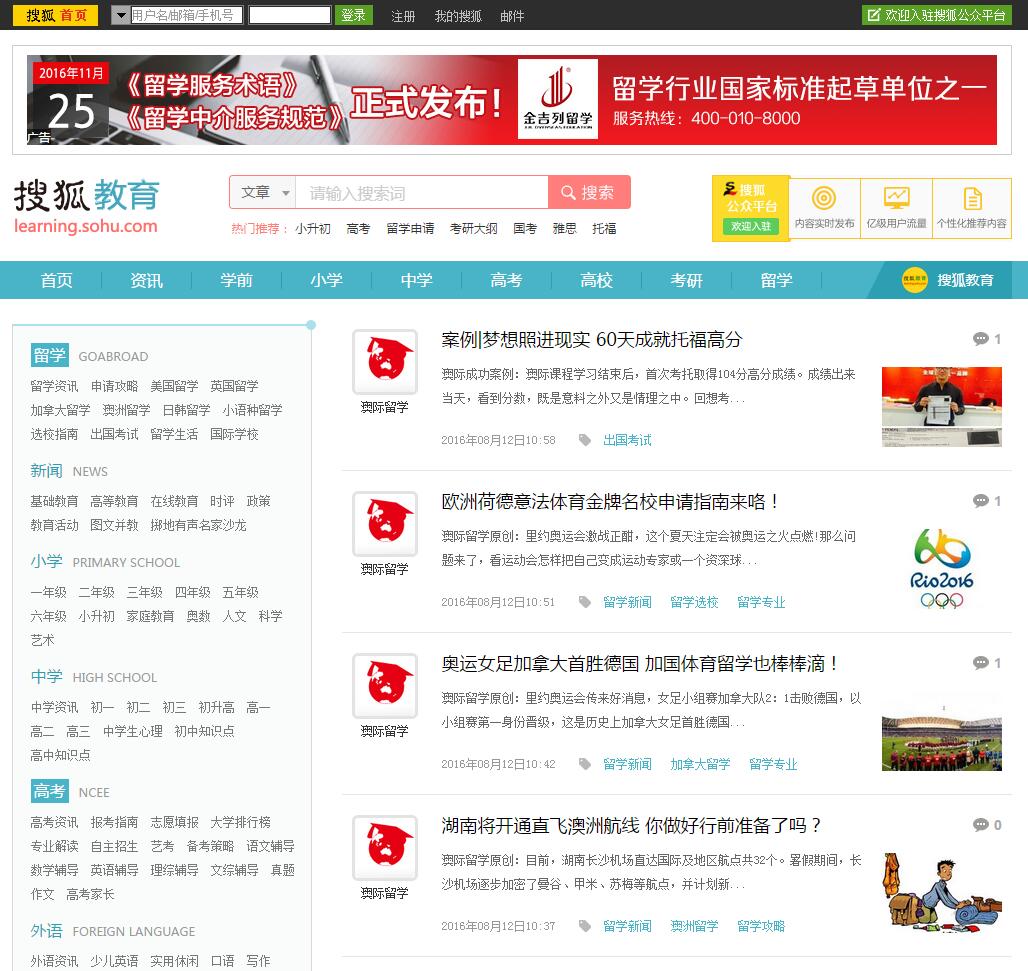Open the 中学 navigation tab

coord(416,281)
